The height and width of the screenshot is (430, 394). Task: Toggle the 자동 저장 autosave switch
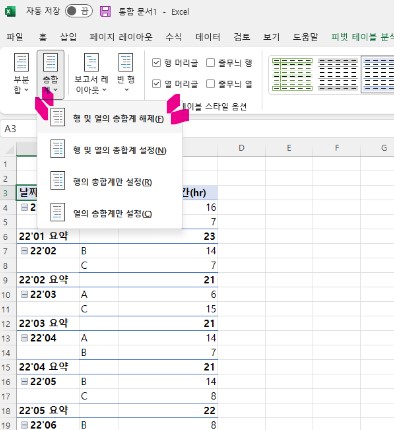pos(79,11)
